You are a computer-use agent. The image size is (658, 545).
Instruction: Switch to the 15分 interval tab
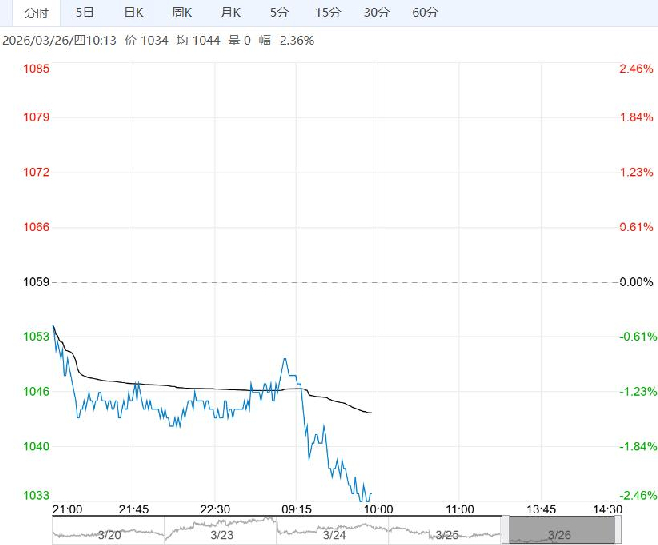tap(327, 13)
